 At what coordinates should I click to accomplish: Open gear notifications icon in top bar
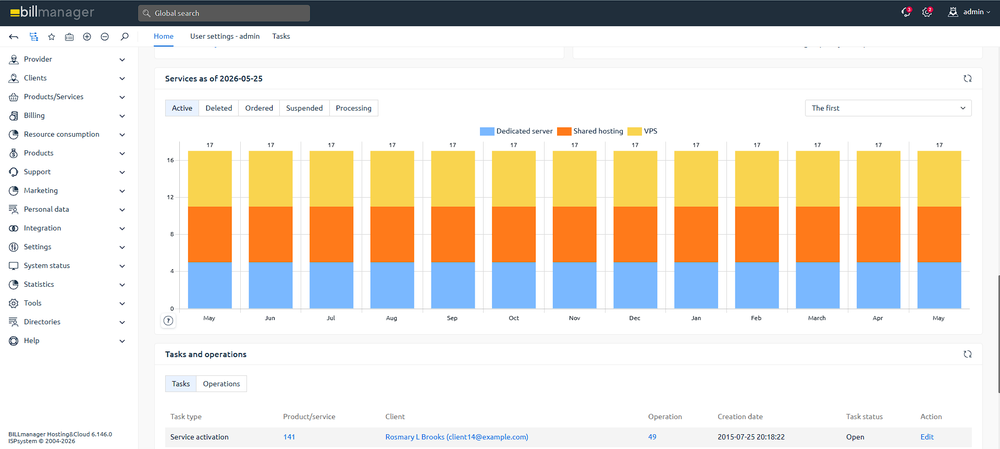pyautogui.click(x=927, y=12)
